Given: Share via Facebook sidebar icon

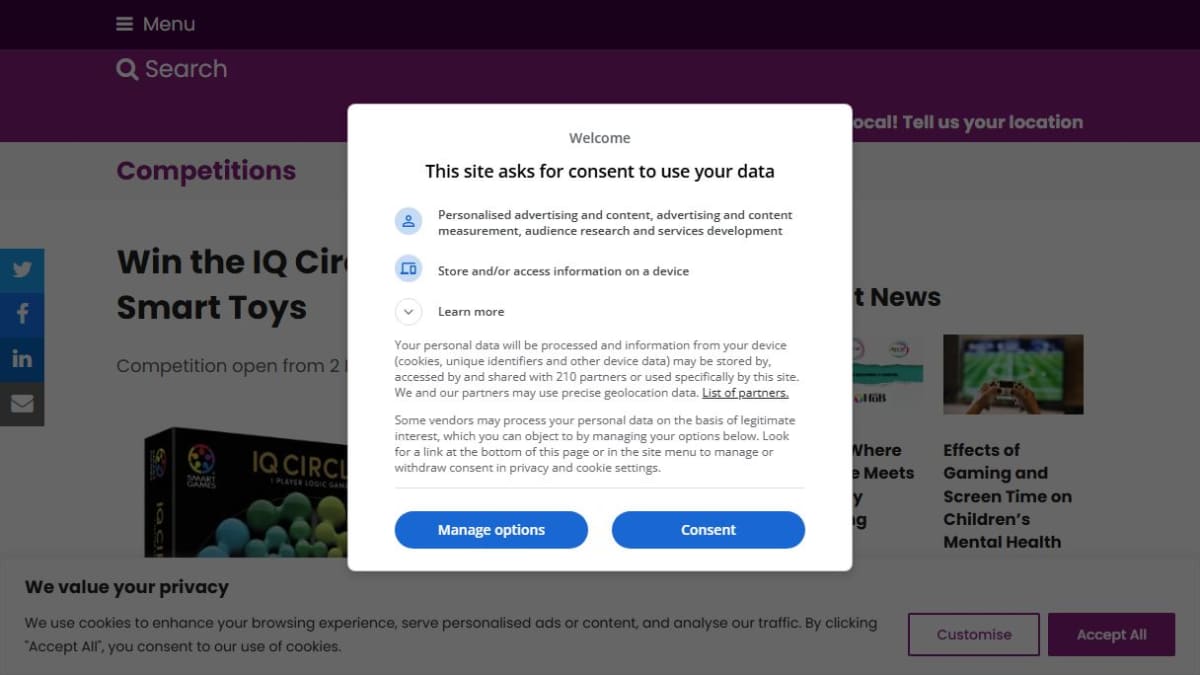Looking at the screenshot, I should pos(22,314).
